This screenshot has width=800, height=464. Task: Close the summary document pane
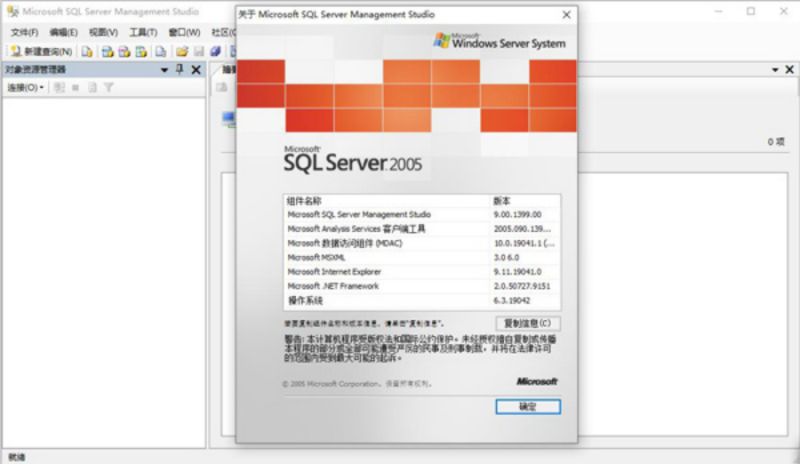(789, 69)
